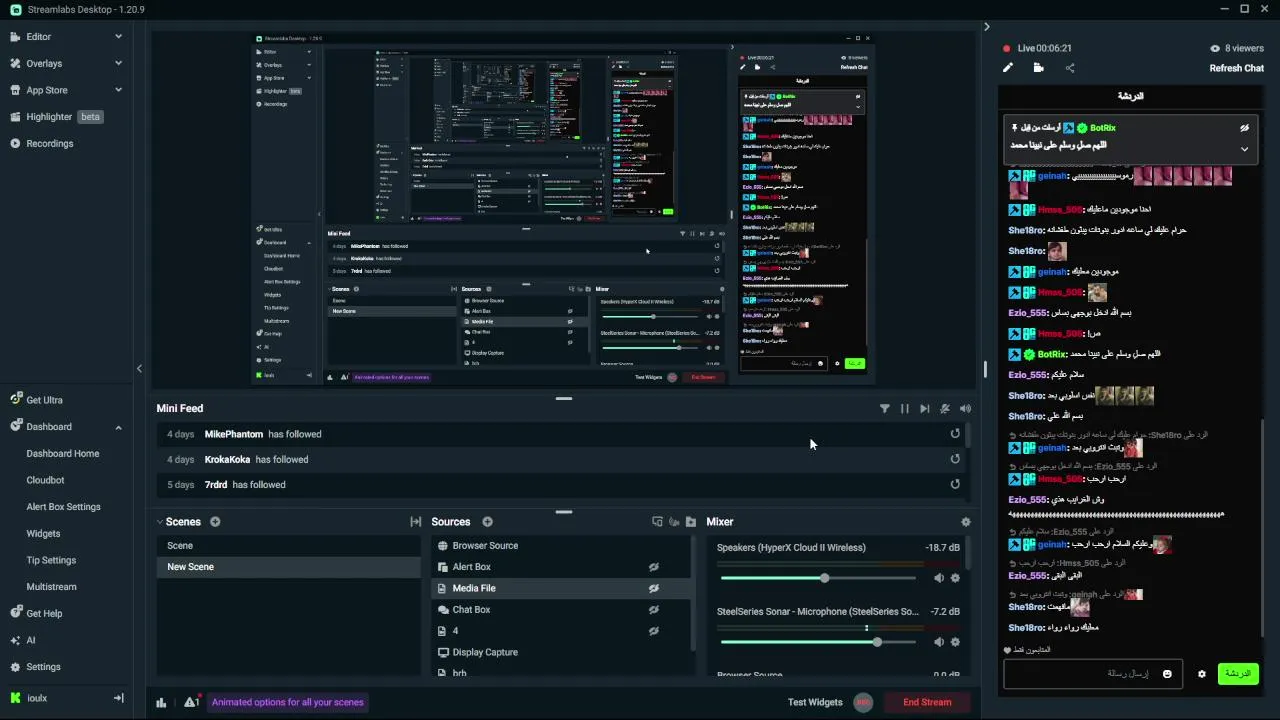This screenshot has width=1280, height=720.
Task: Collapse the Scenes panel chevron
Action: (159, 522)
